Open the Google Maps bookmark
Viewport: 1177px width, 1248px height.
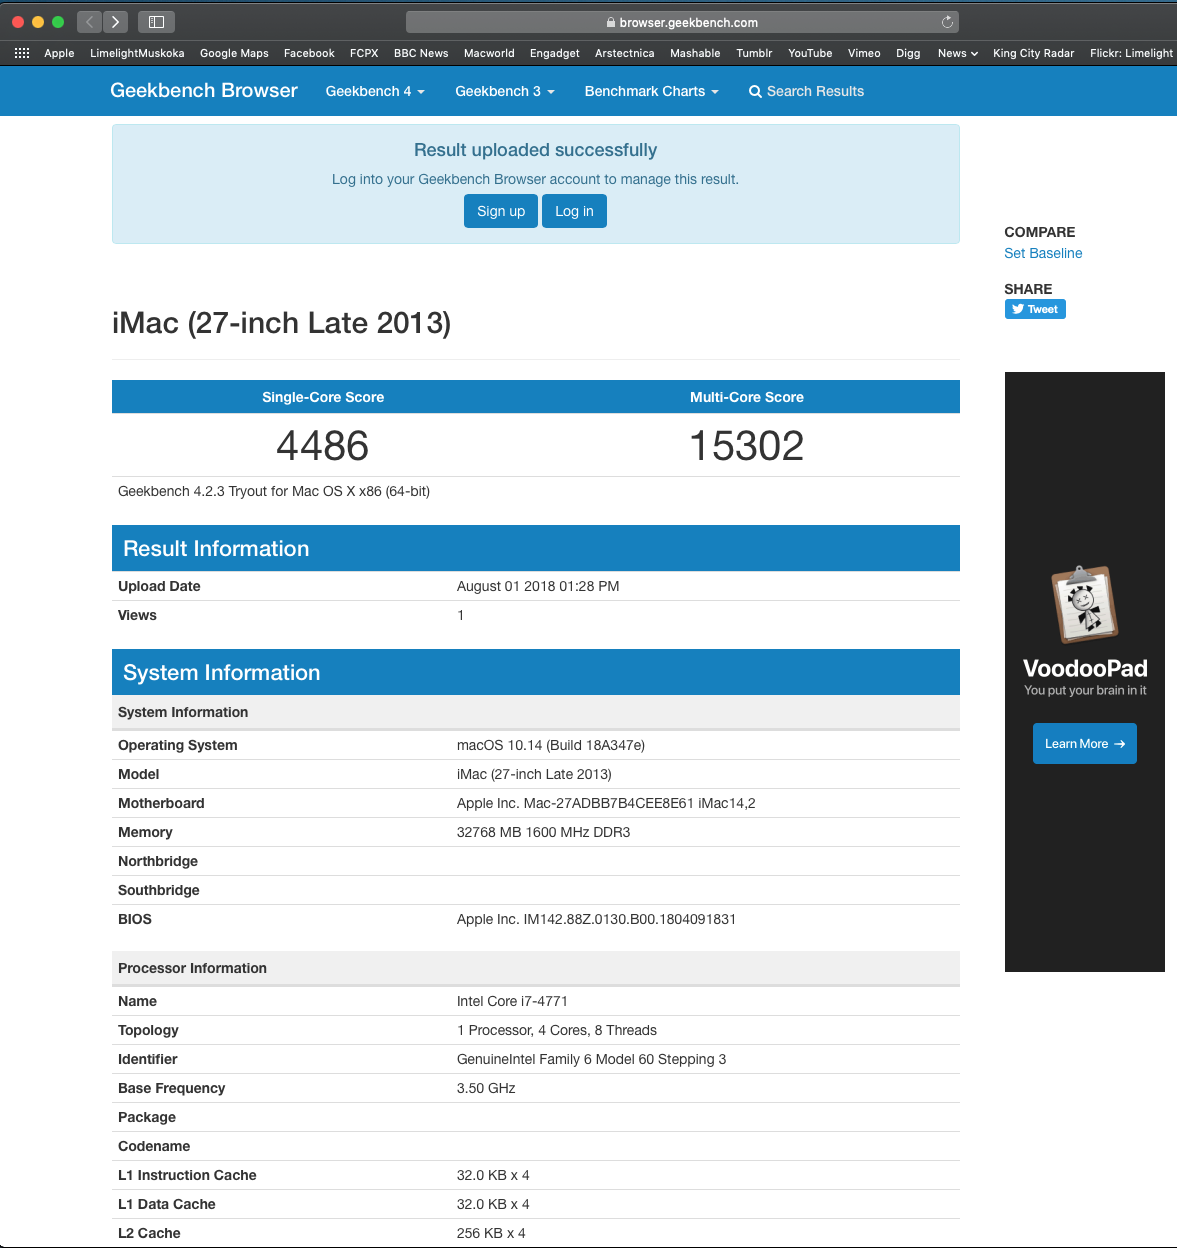[x=234, y=53]
